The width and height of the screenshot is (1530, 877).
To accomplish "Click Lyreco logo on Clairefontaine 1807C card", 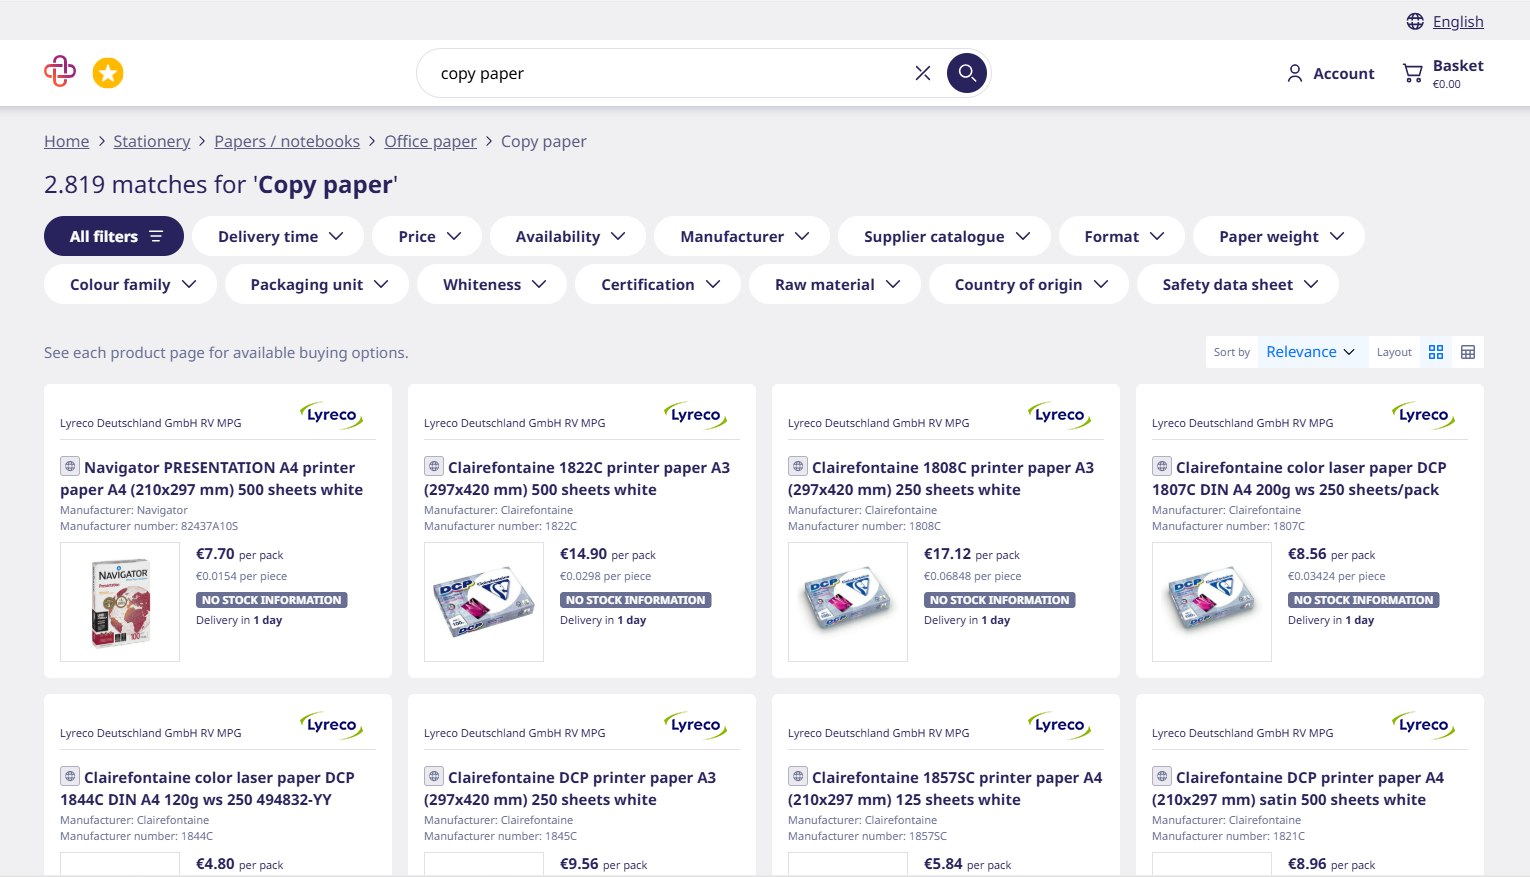I will coord(1424,416).
